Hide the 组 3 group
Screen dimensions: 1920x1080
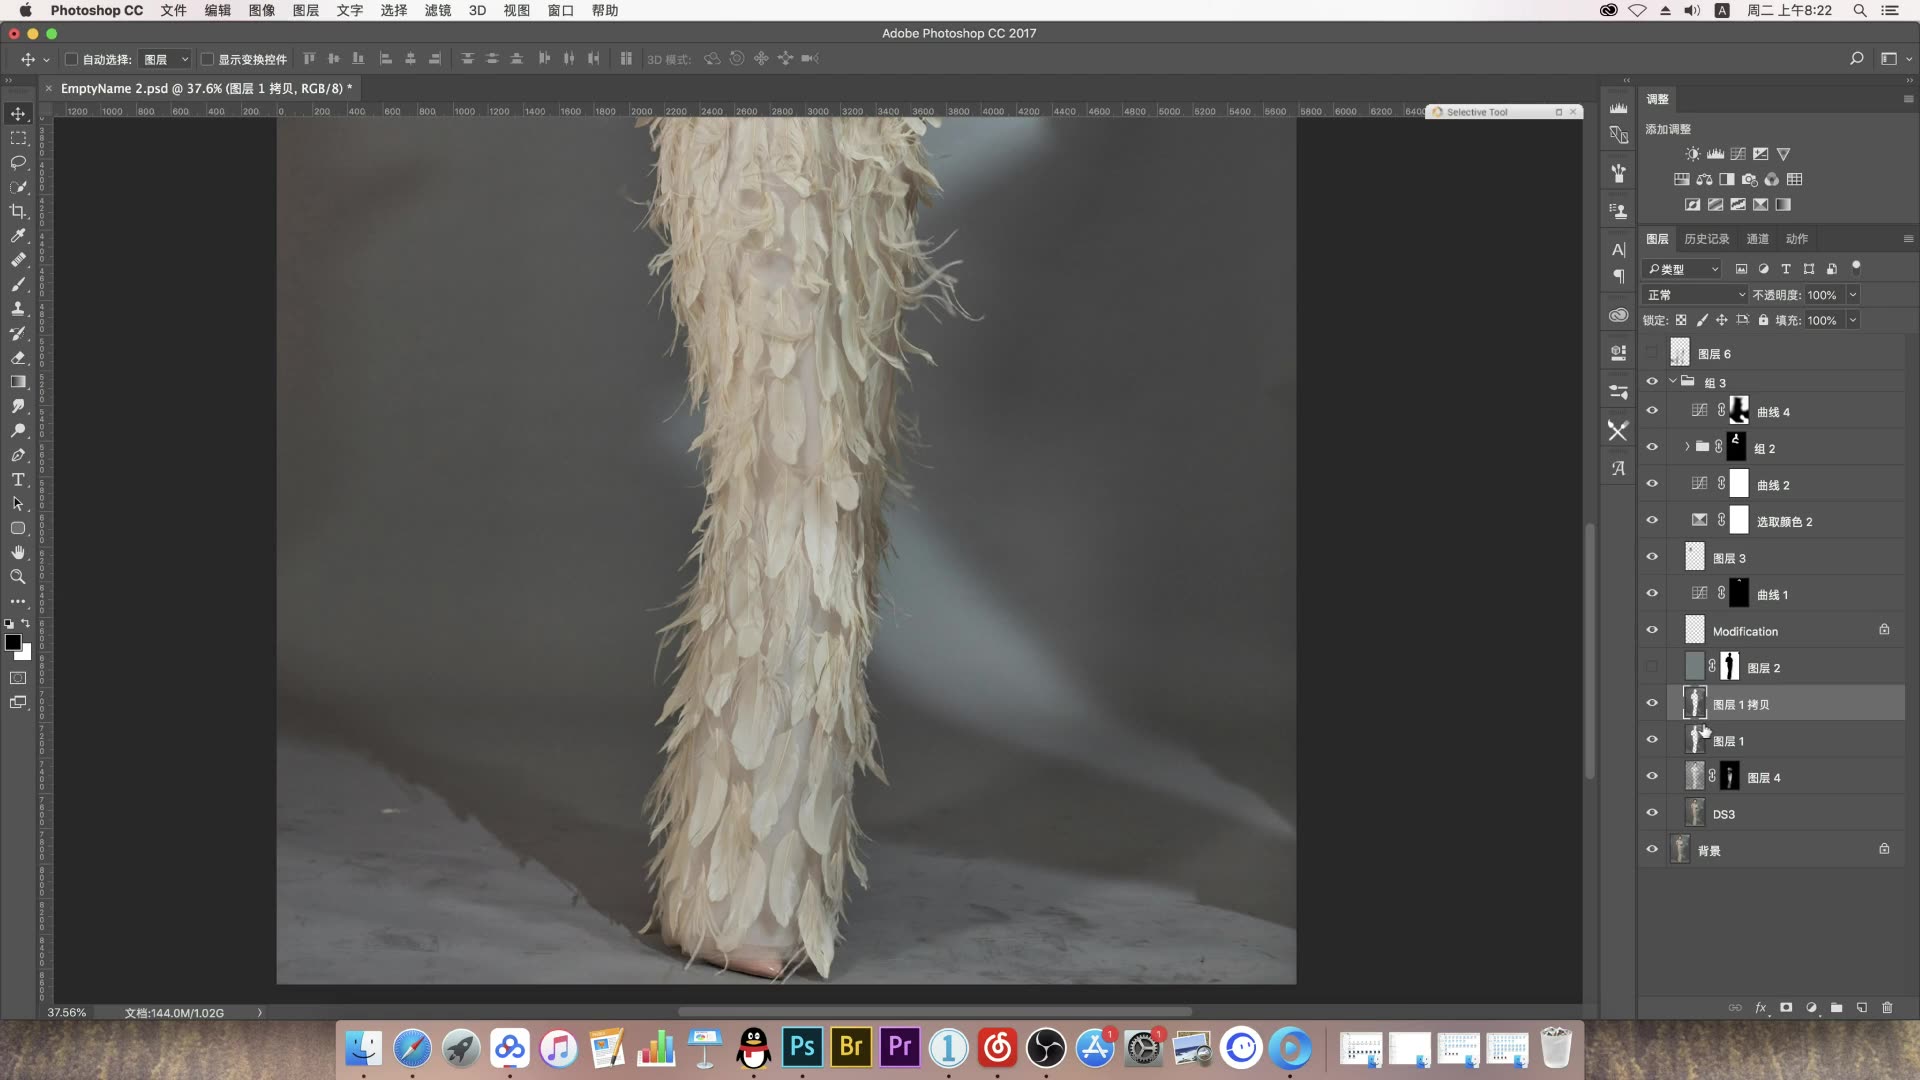1652,382
